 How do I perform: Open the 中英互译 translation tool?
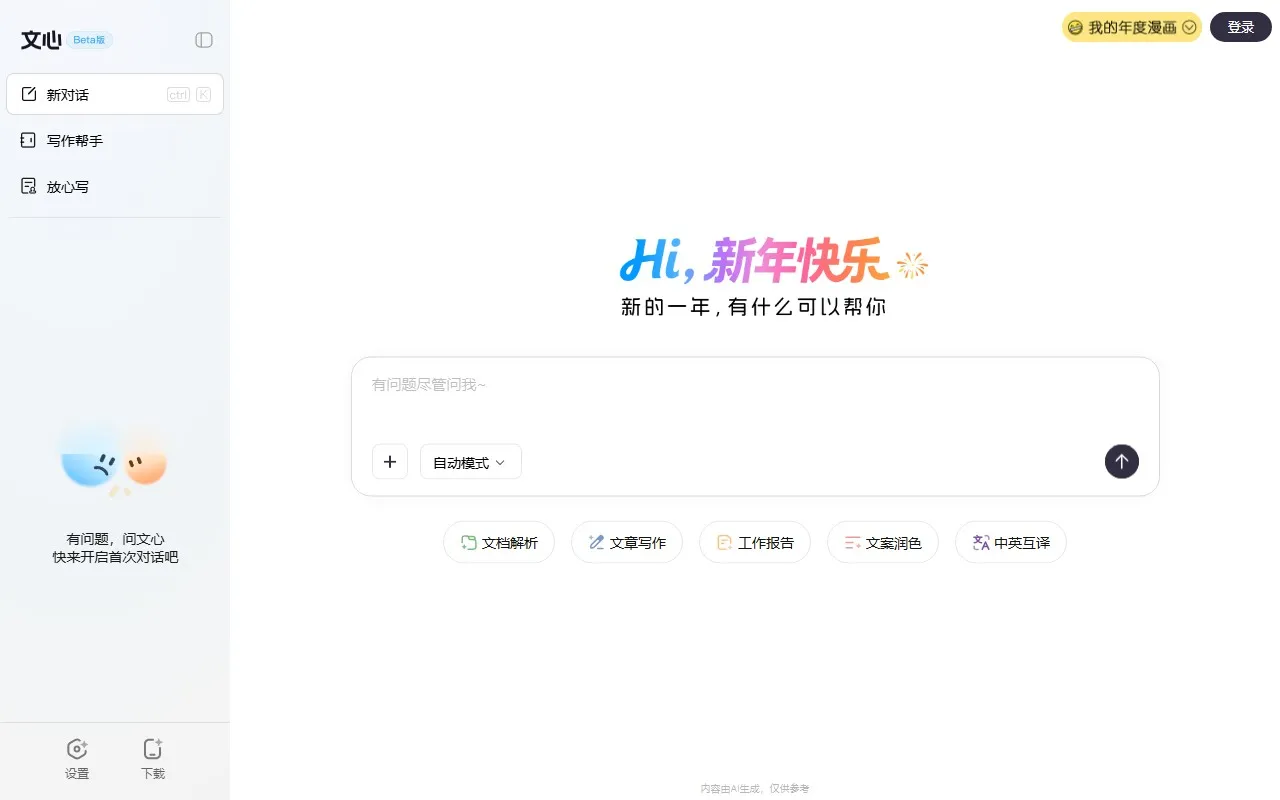coord(1010,542)
